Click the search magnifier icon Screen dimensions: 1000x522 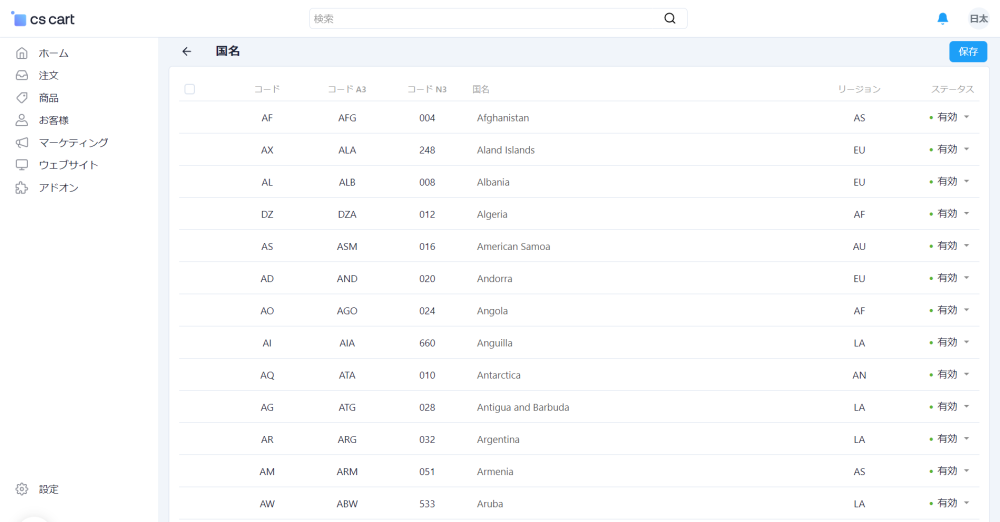coord(670,19)
